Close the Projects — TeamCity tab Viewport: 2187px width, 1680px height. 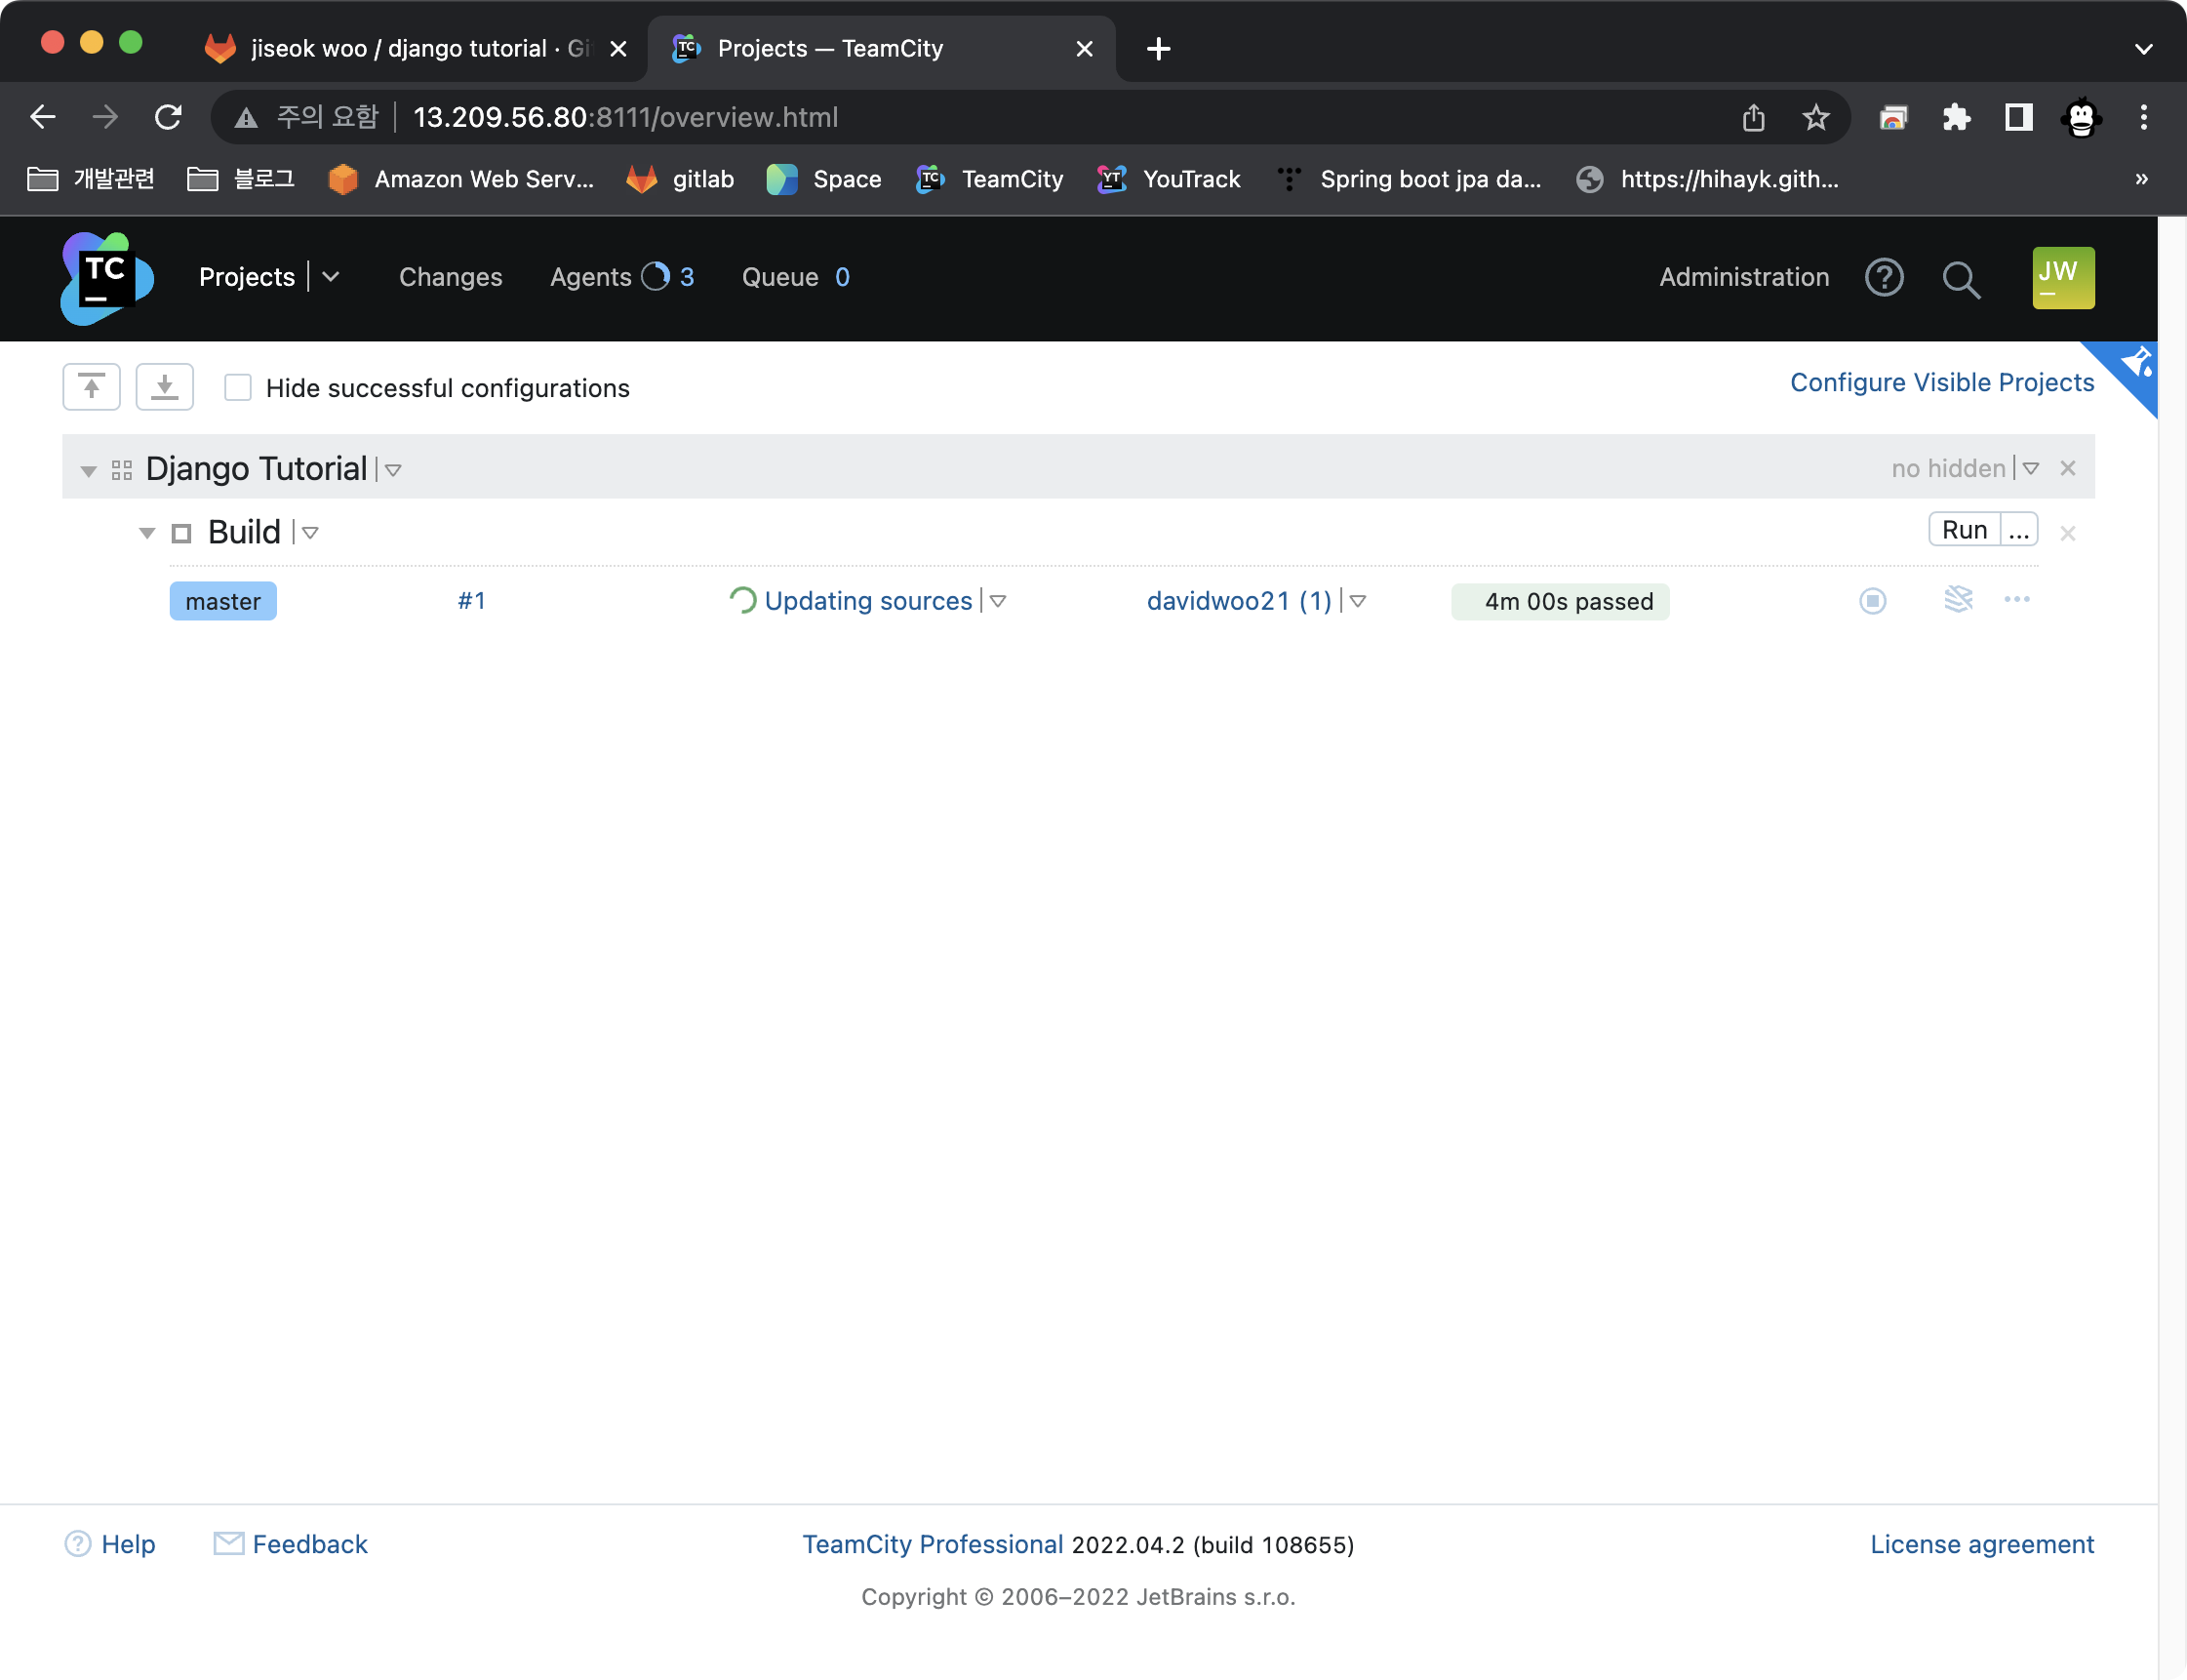(1084, 48)
